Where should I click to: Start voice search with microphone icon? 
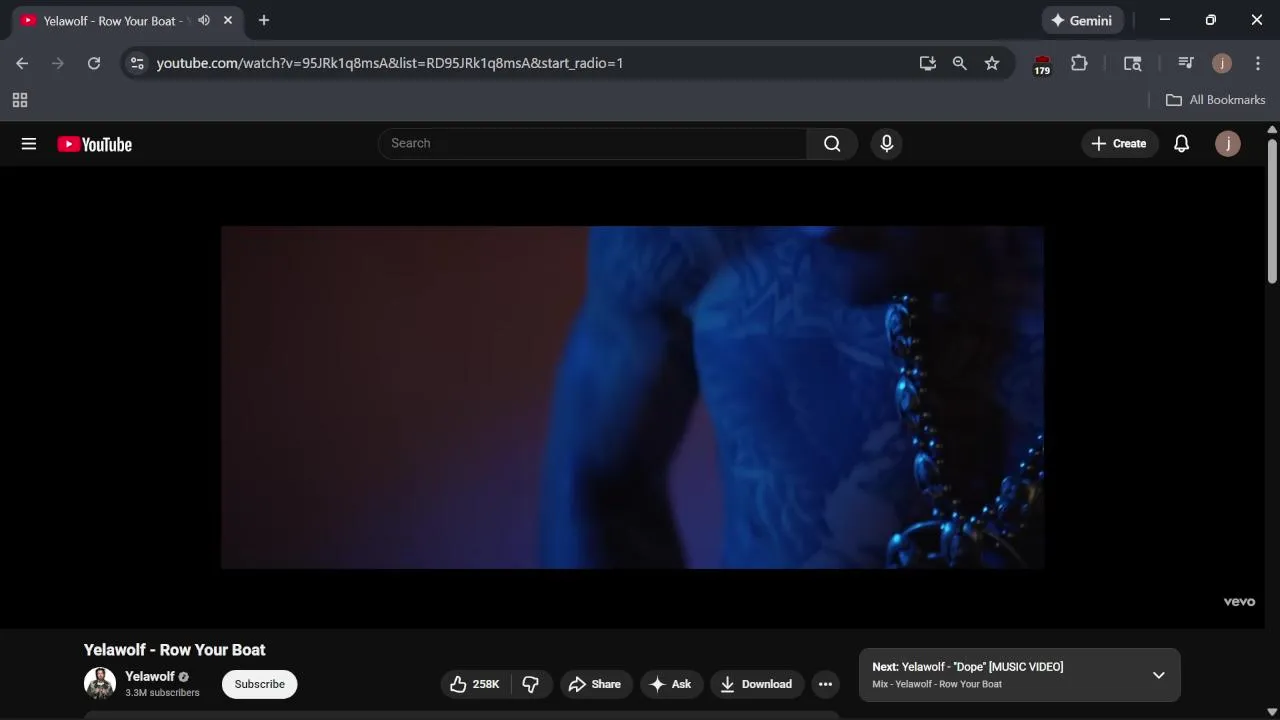tap(886, 144)
